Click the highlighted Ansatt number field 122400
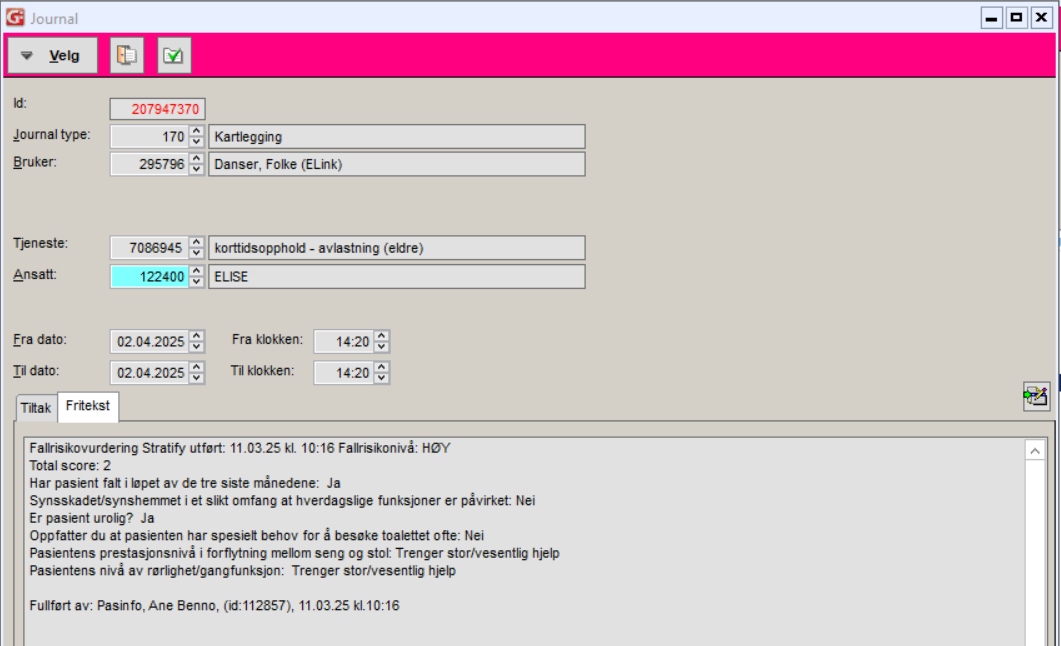The width and height of the screenshot is (1061, 646). pos(149,277)
